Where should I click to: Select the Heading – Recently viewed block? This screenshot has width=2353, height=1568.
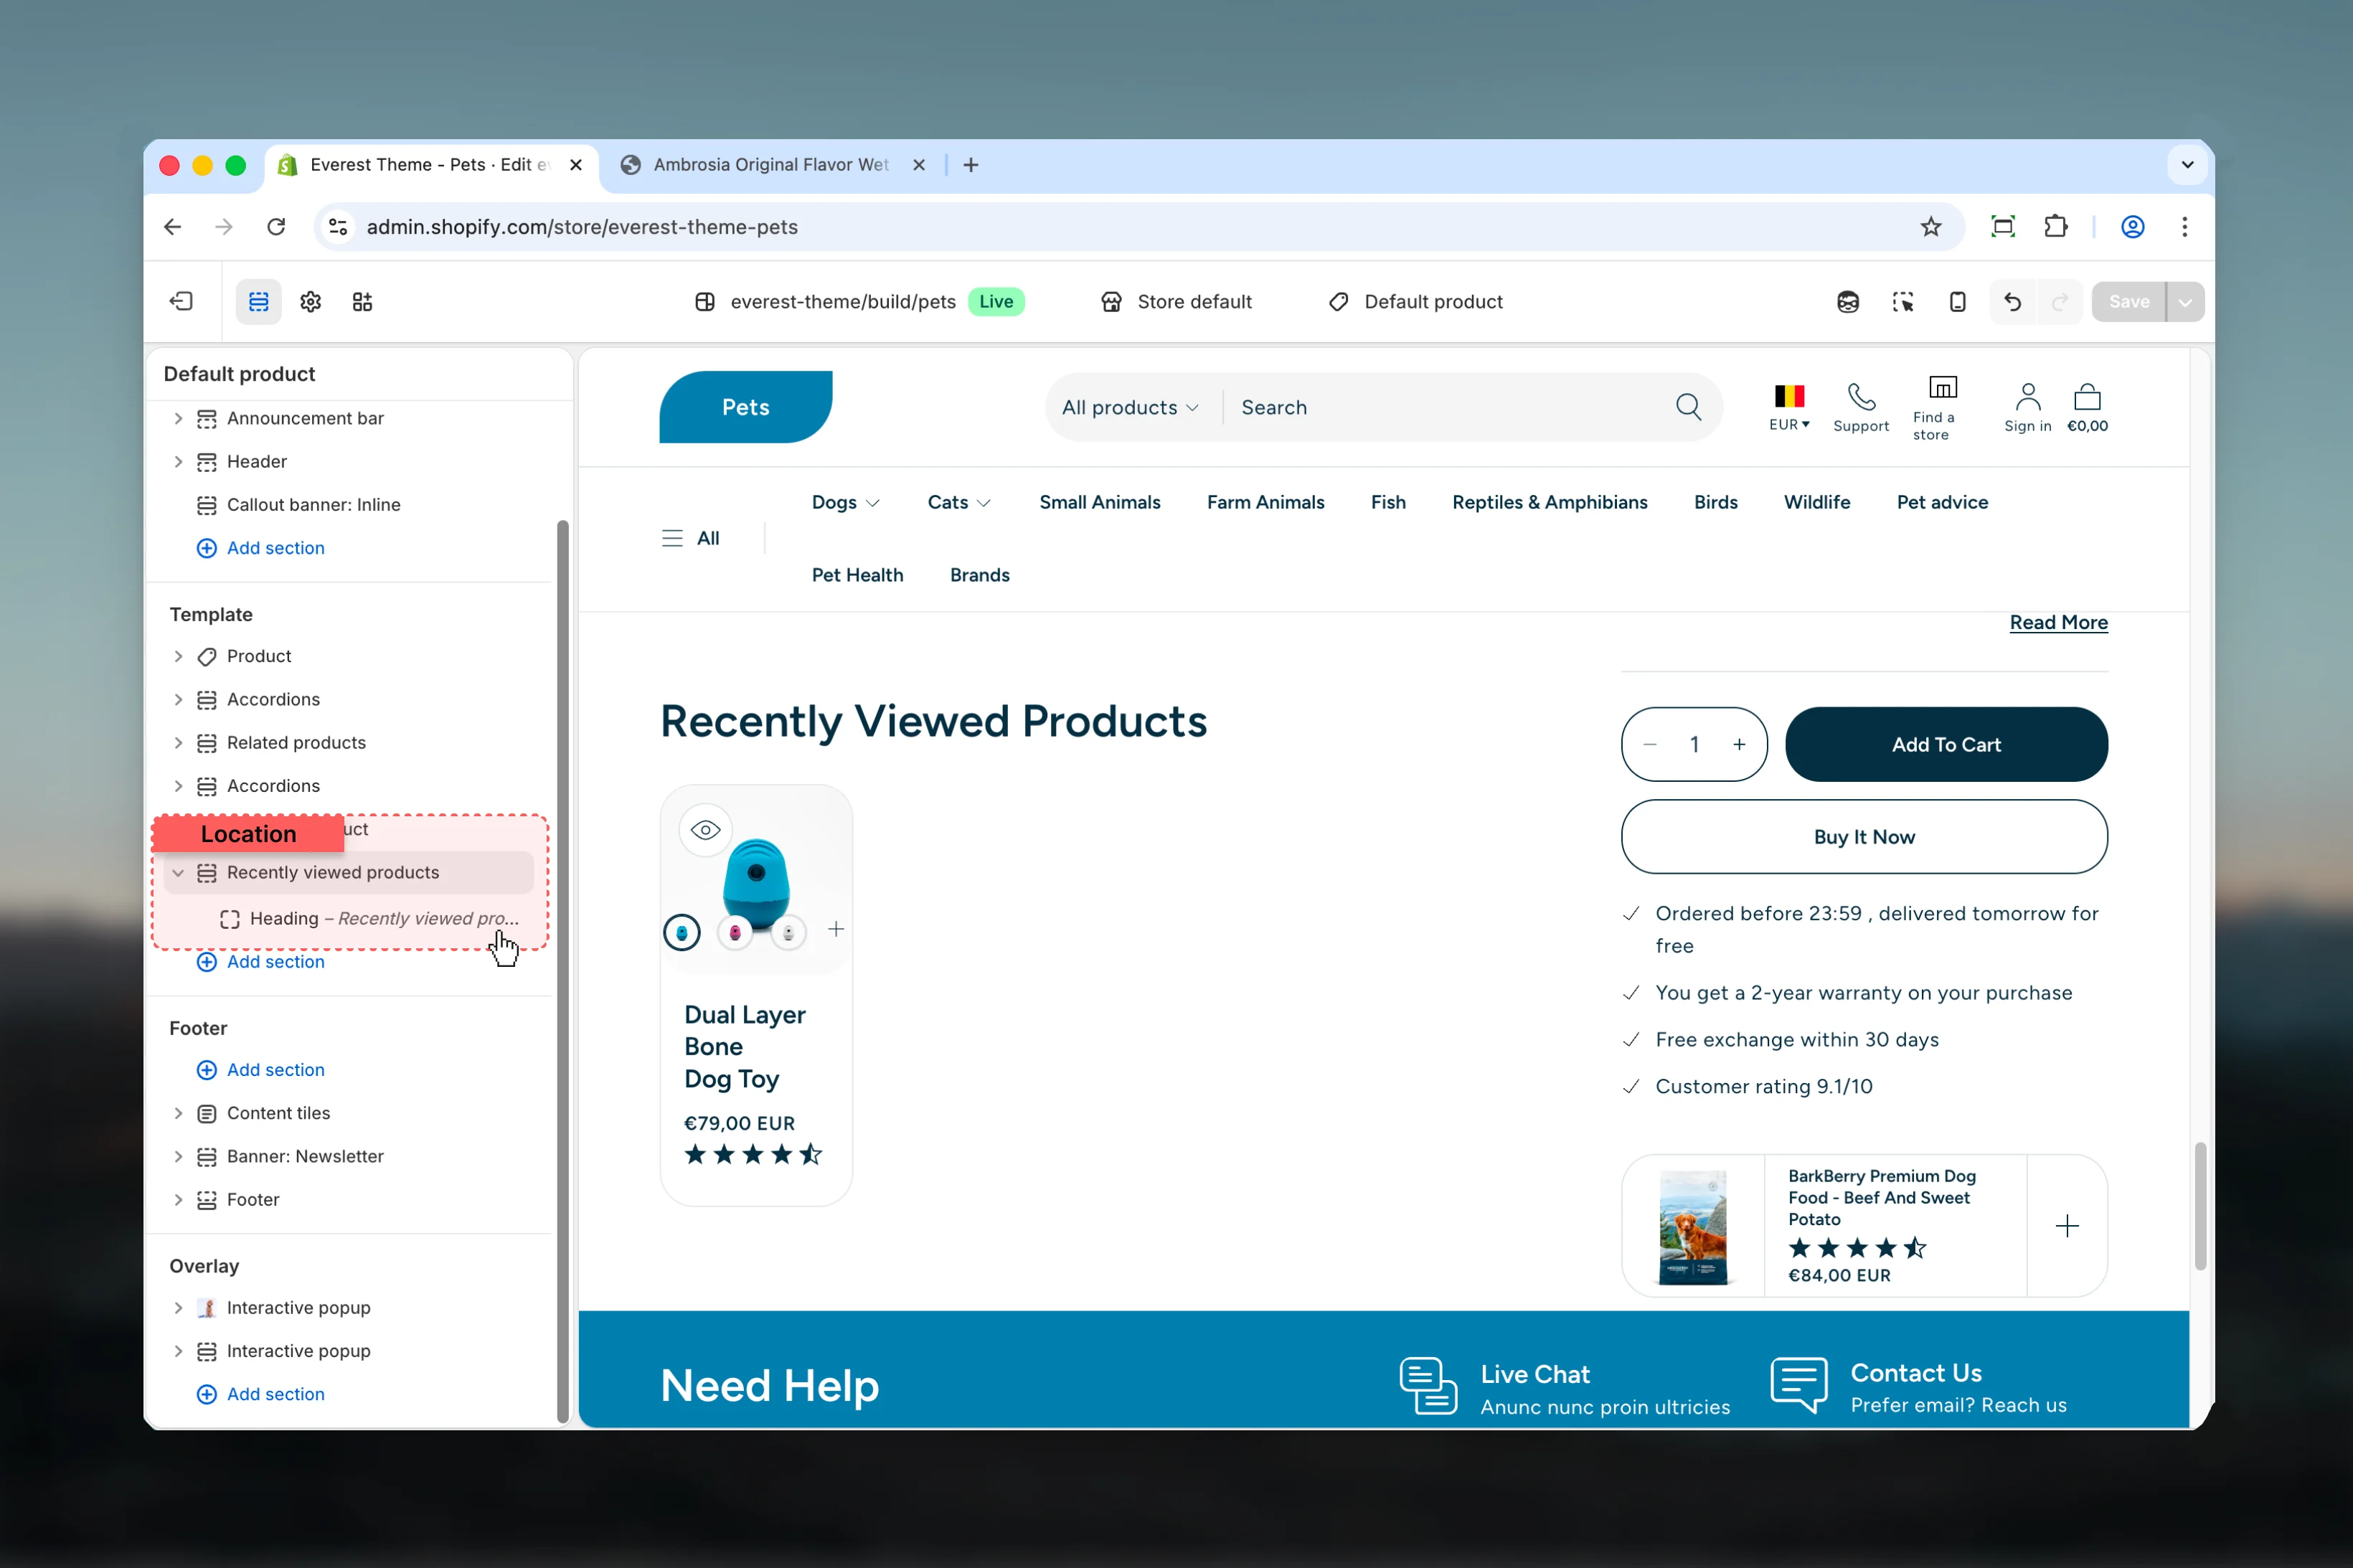click(370, 918)
